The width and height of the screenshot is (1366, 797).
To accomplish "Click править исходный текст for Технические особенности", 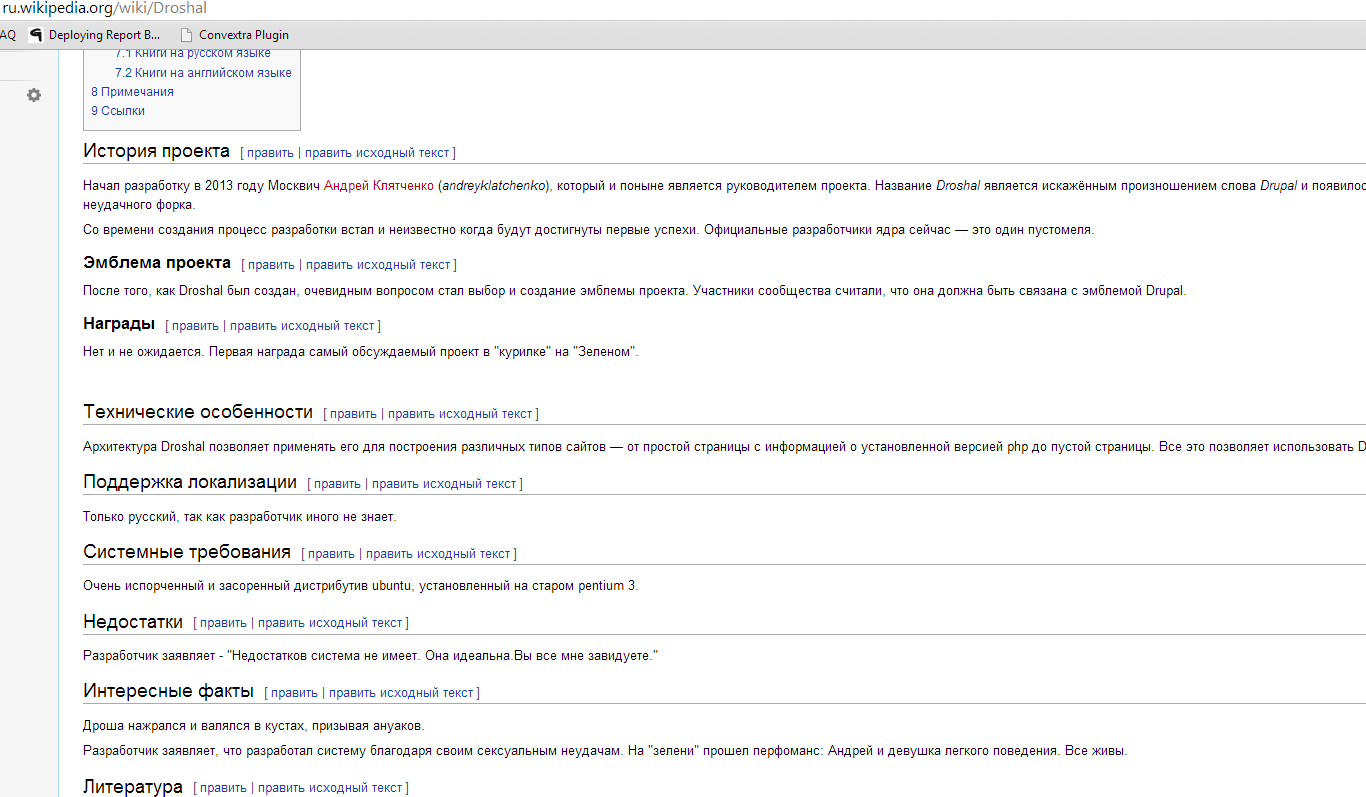I will (x=460, y=414).
